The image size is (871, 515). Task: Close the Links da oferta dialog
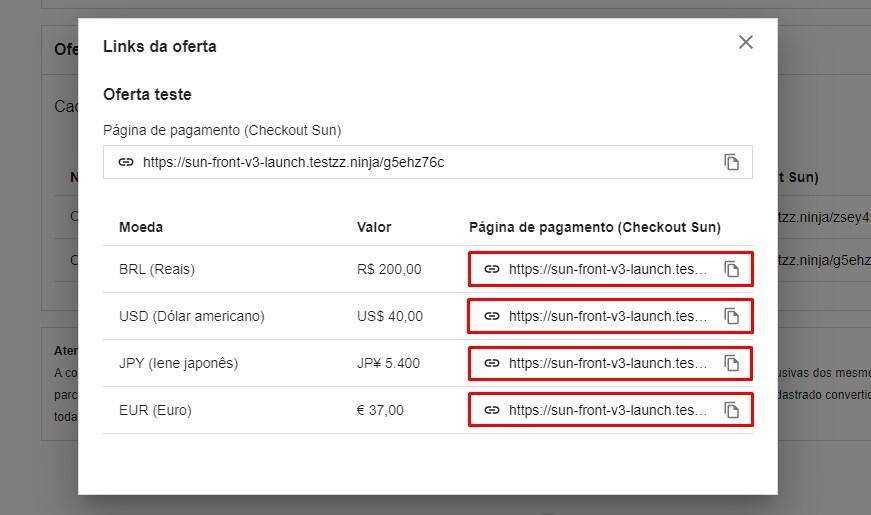745,42
